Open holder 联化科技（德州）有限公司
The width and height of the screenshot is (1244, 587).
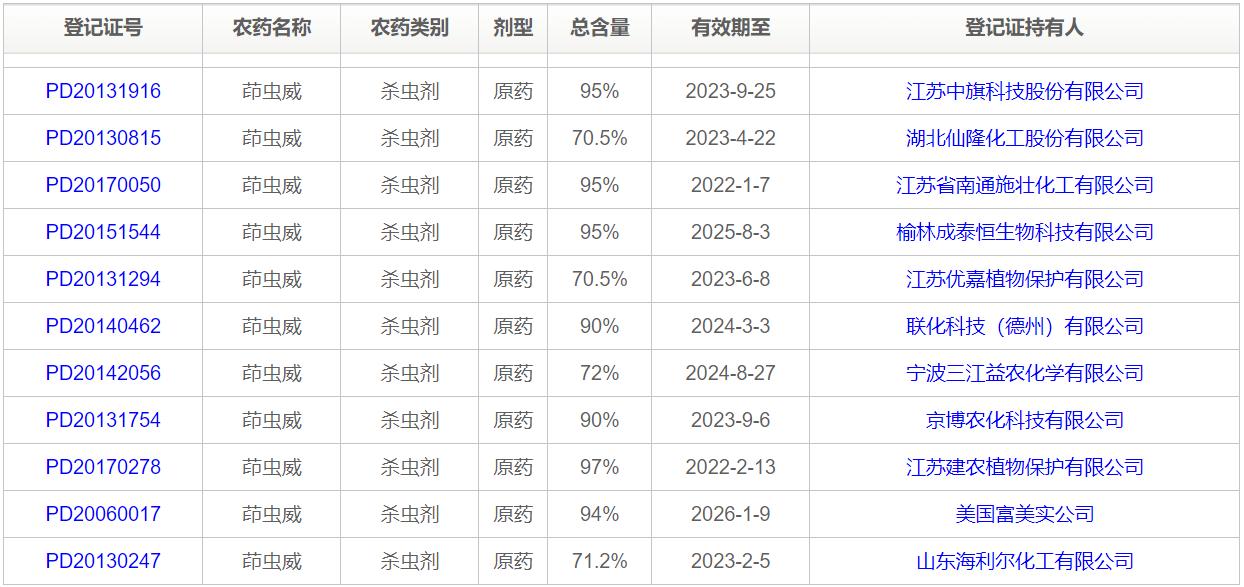(x=1025, y=326)
